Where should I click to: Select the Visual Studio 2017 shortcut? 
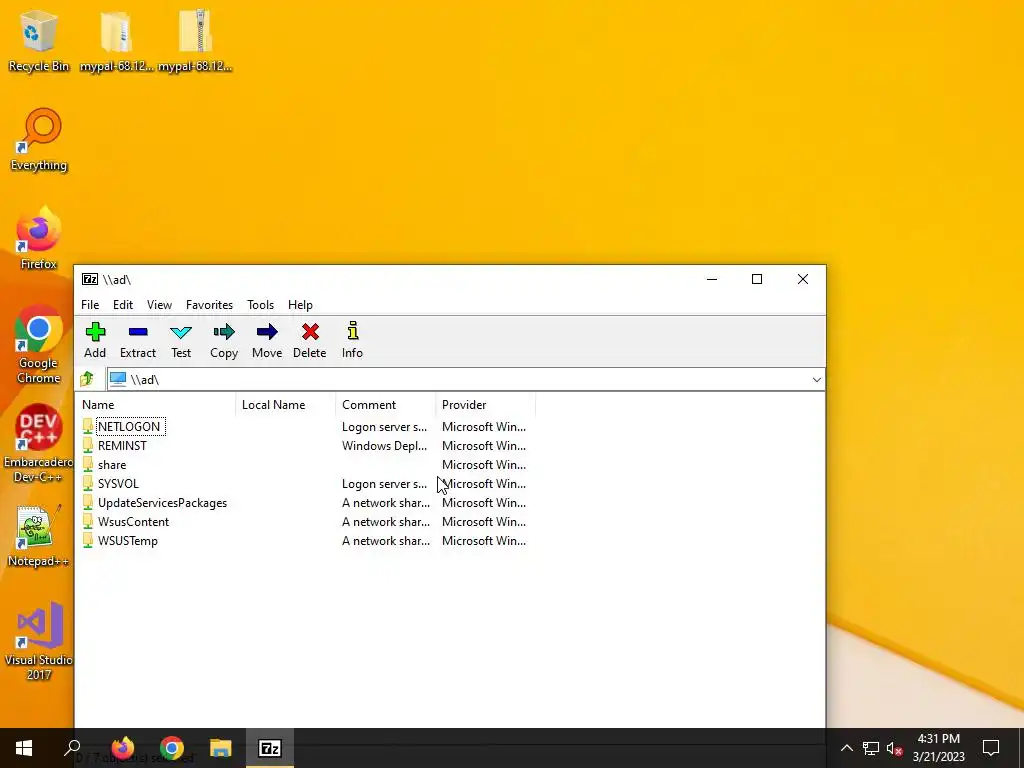(39, 641)
